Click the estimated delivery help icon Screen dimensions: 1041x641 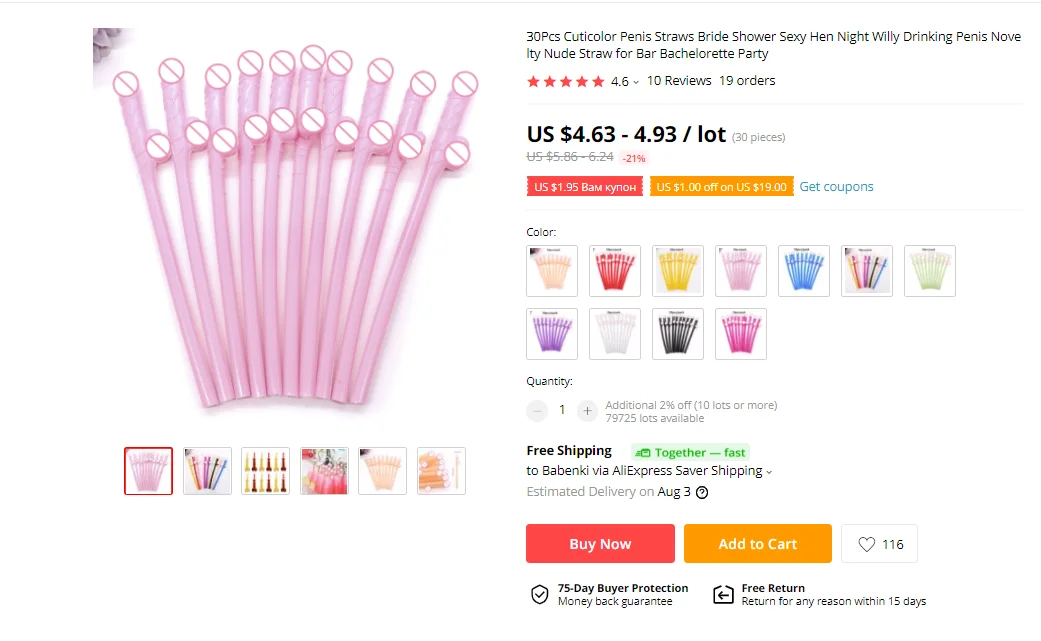(x=702, y=492)
